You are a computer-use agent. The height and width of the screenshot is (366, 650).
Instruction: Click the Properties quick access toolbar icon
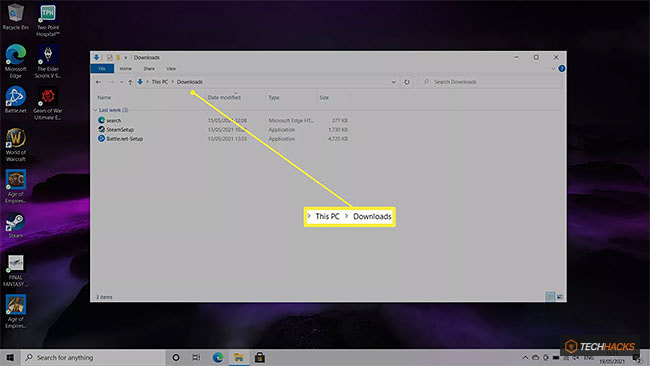(109, 58)
